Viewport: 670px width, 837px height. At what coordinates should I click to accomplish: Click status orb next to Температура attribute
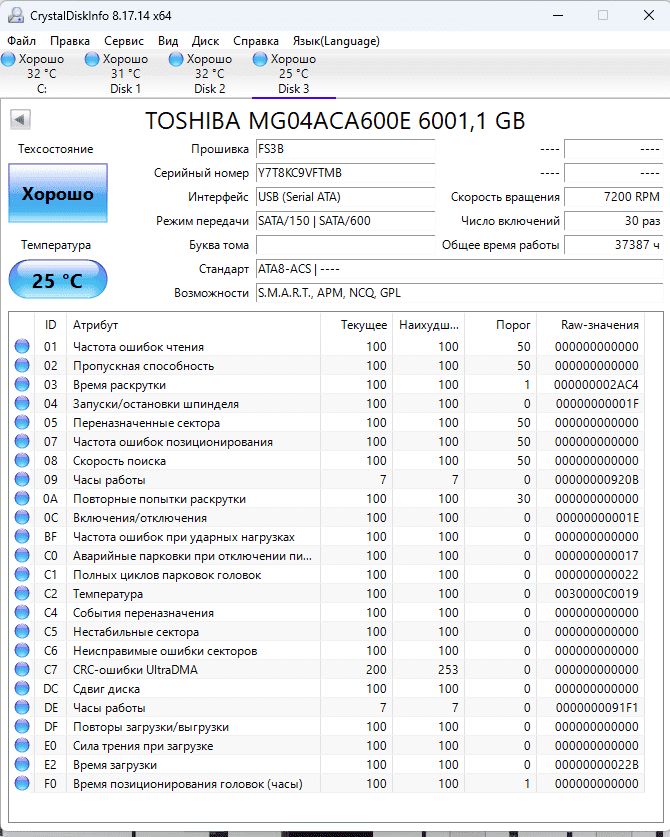pos(22,594)
